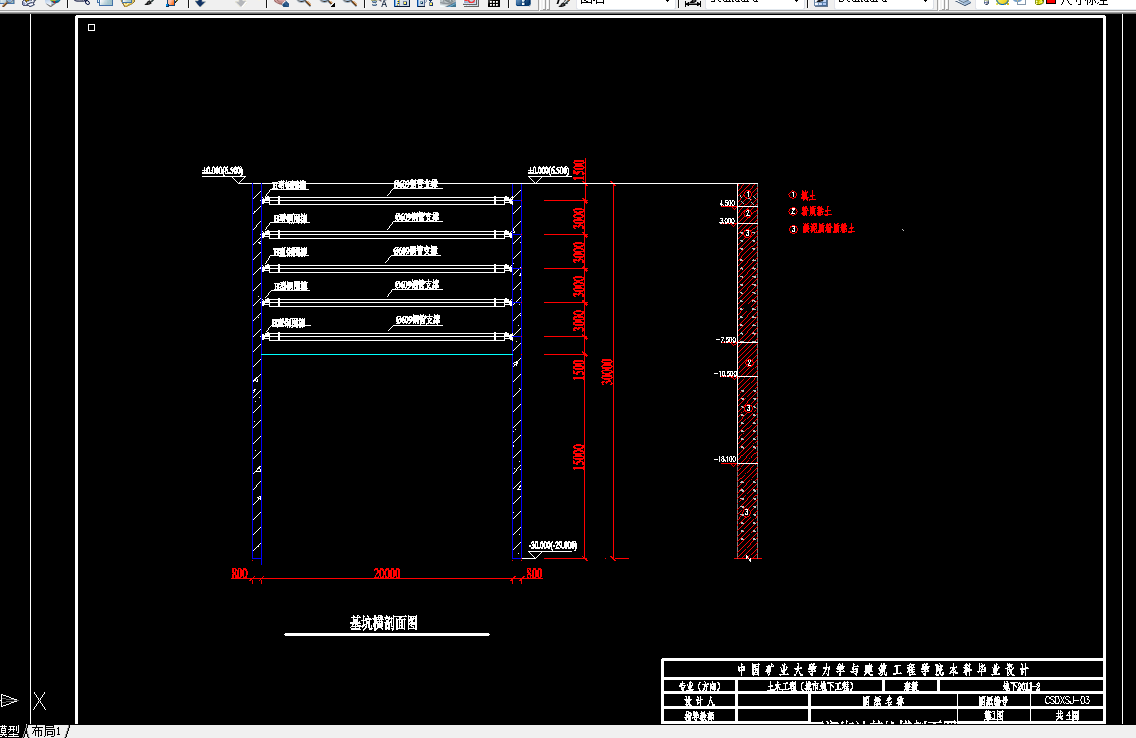Image resolution: width=1136 pixels, height=738 pixels.
Task: Click the X mark beside the triangle icon
Action: tap(39, 700)
